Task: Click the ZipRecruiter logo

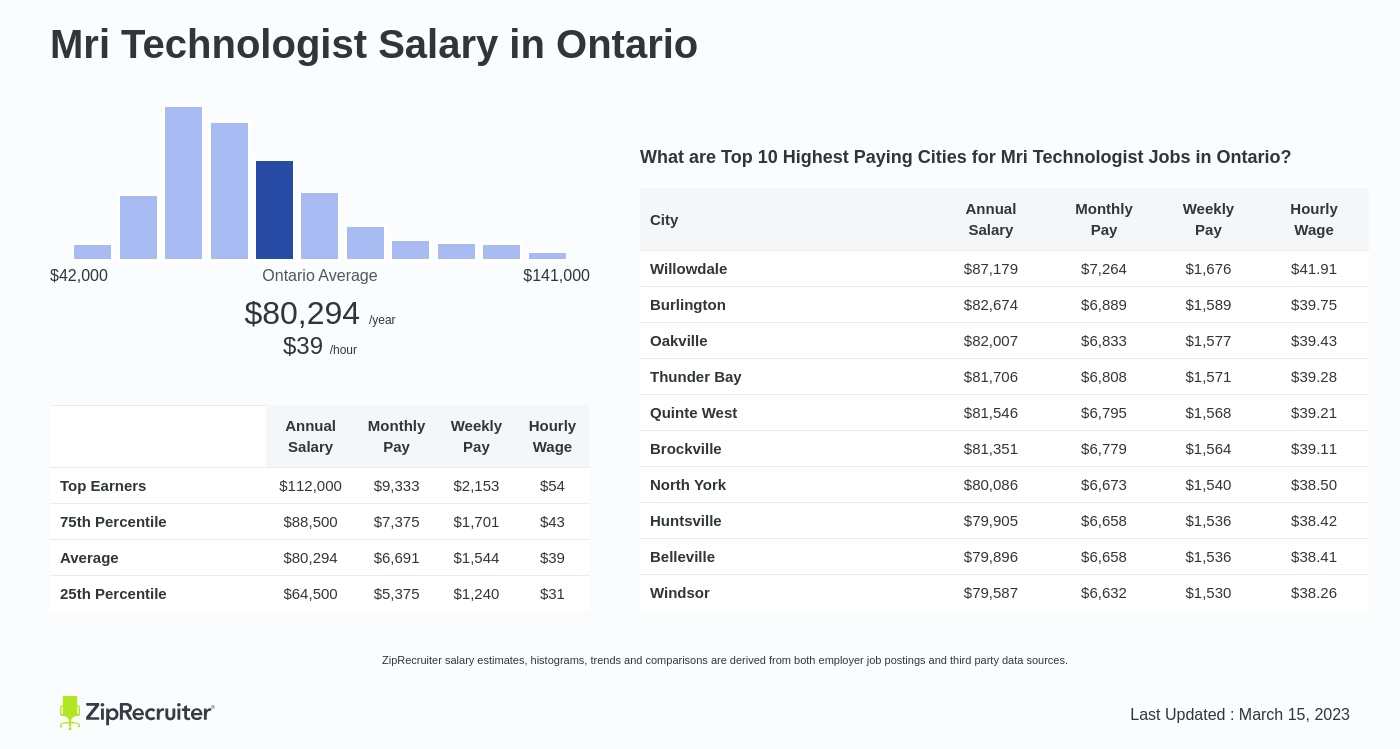Action: tap(137, 712)
